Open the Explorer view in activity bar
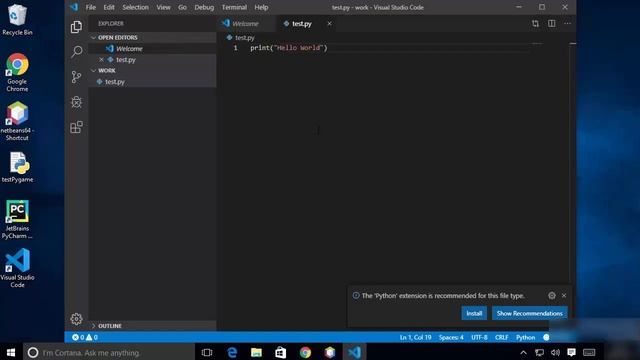Screen dimensions: 640x360 pyautogui.click(x=76, y=27)
